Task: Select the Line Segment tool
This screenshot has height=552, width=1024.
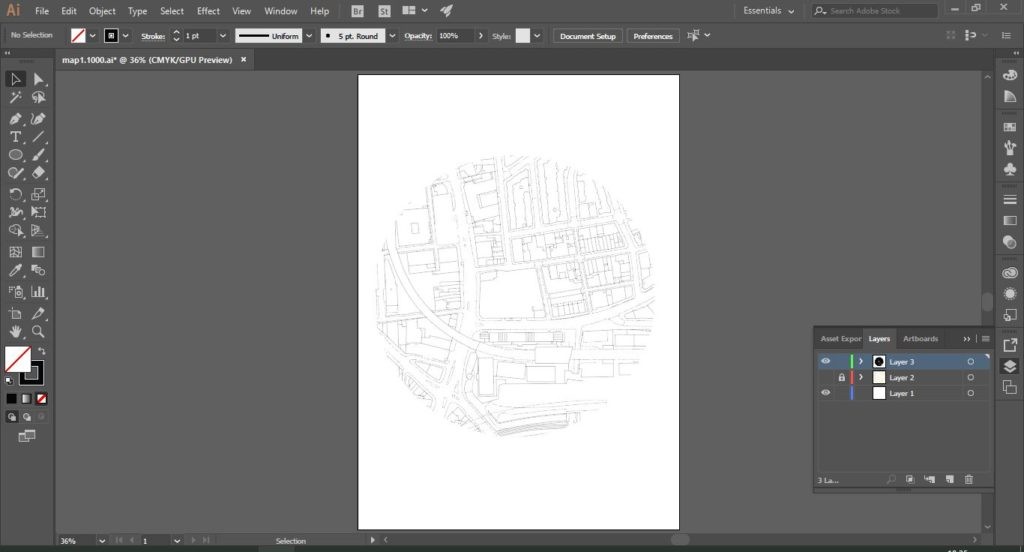Action: [39, 137]
